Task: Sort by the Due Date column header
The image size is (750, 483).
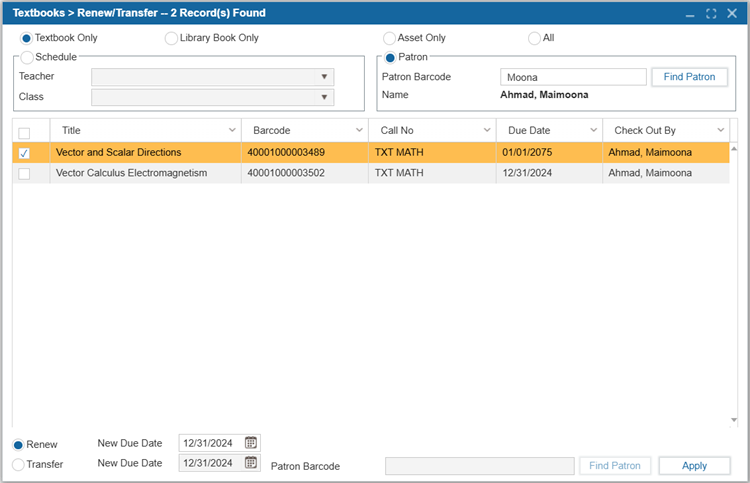Action: 529,130
